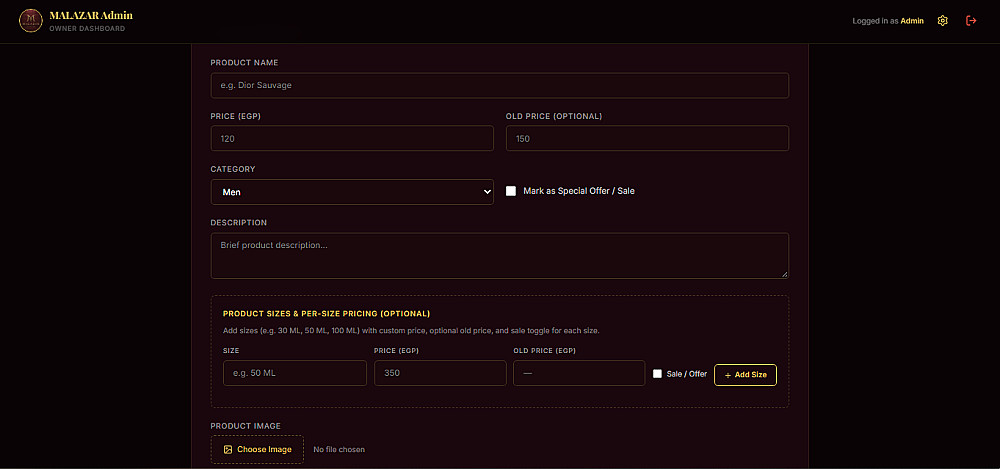The image size is (1000, 469).
Task: Click the plus icon on Add Size
Action: click(728, 375)
